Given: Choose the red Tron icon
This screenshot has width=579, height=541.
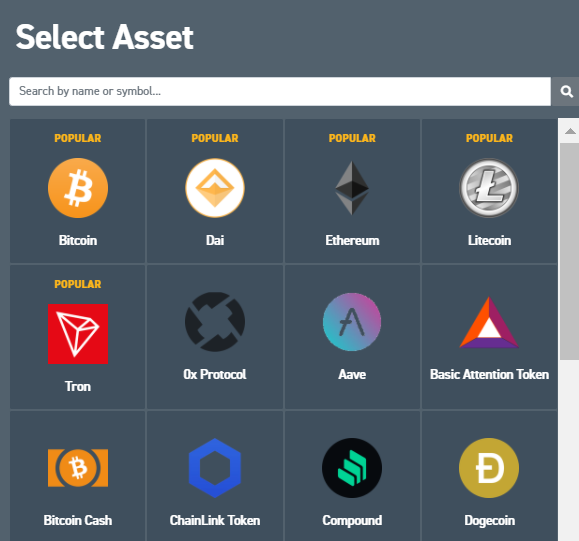Looking at the screenshot, I should (78, 334).
